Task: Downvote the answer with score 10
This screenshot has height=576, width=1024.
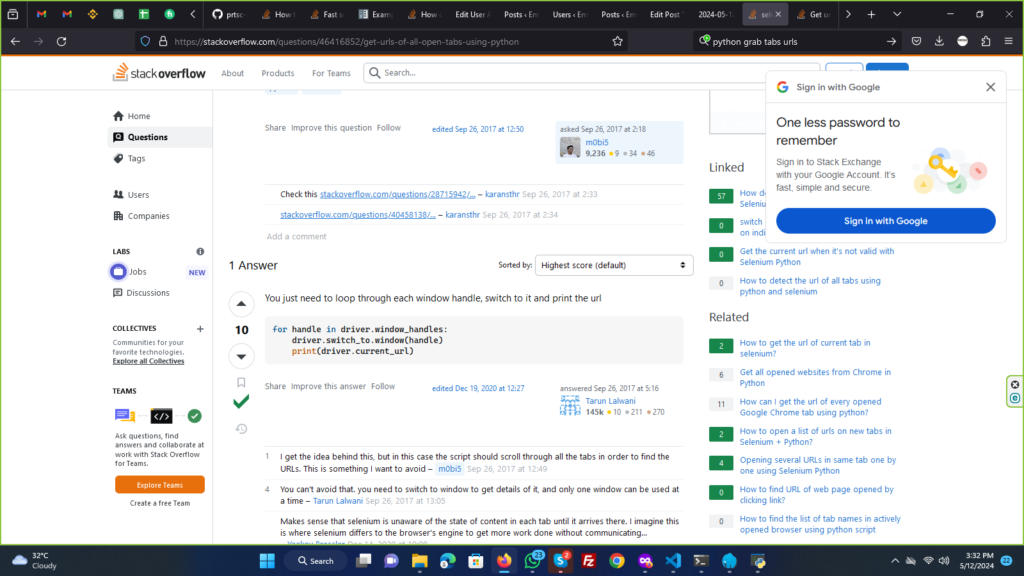Action: pyautogui.click(x=241, y=356)
